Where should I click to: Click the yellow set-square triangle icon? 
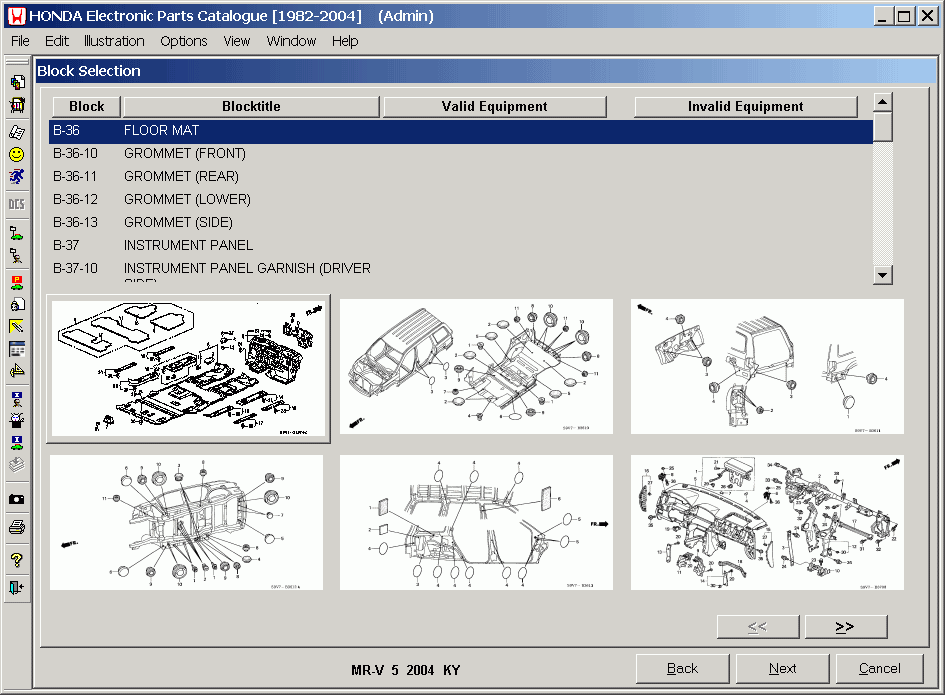[17, 371]
